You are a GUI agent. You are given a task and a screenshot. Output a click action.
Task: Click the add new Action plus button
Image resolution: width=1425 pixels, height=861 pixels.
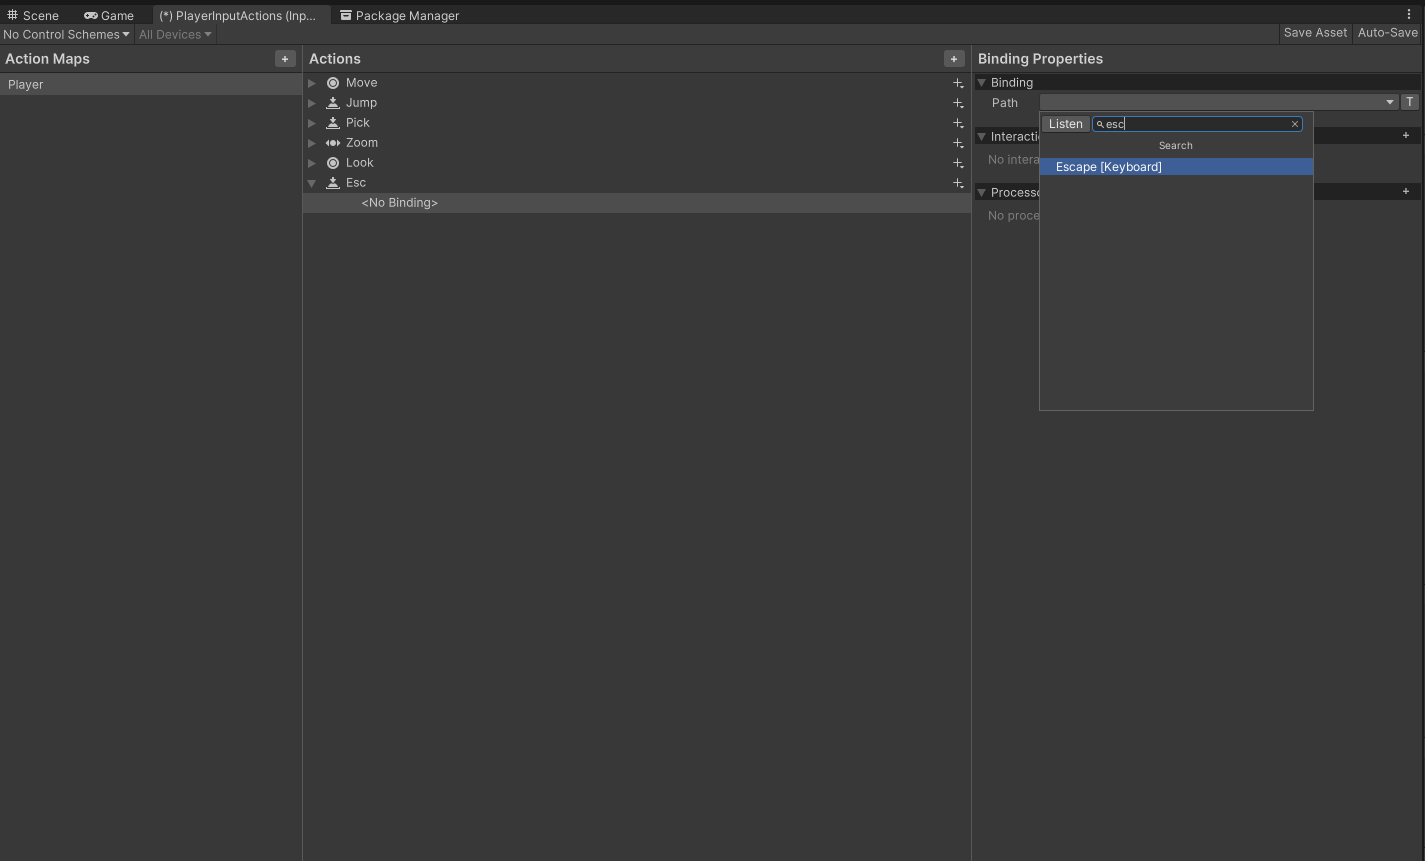954,59
